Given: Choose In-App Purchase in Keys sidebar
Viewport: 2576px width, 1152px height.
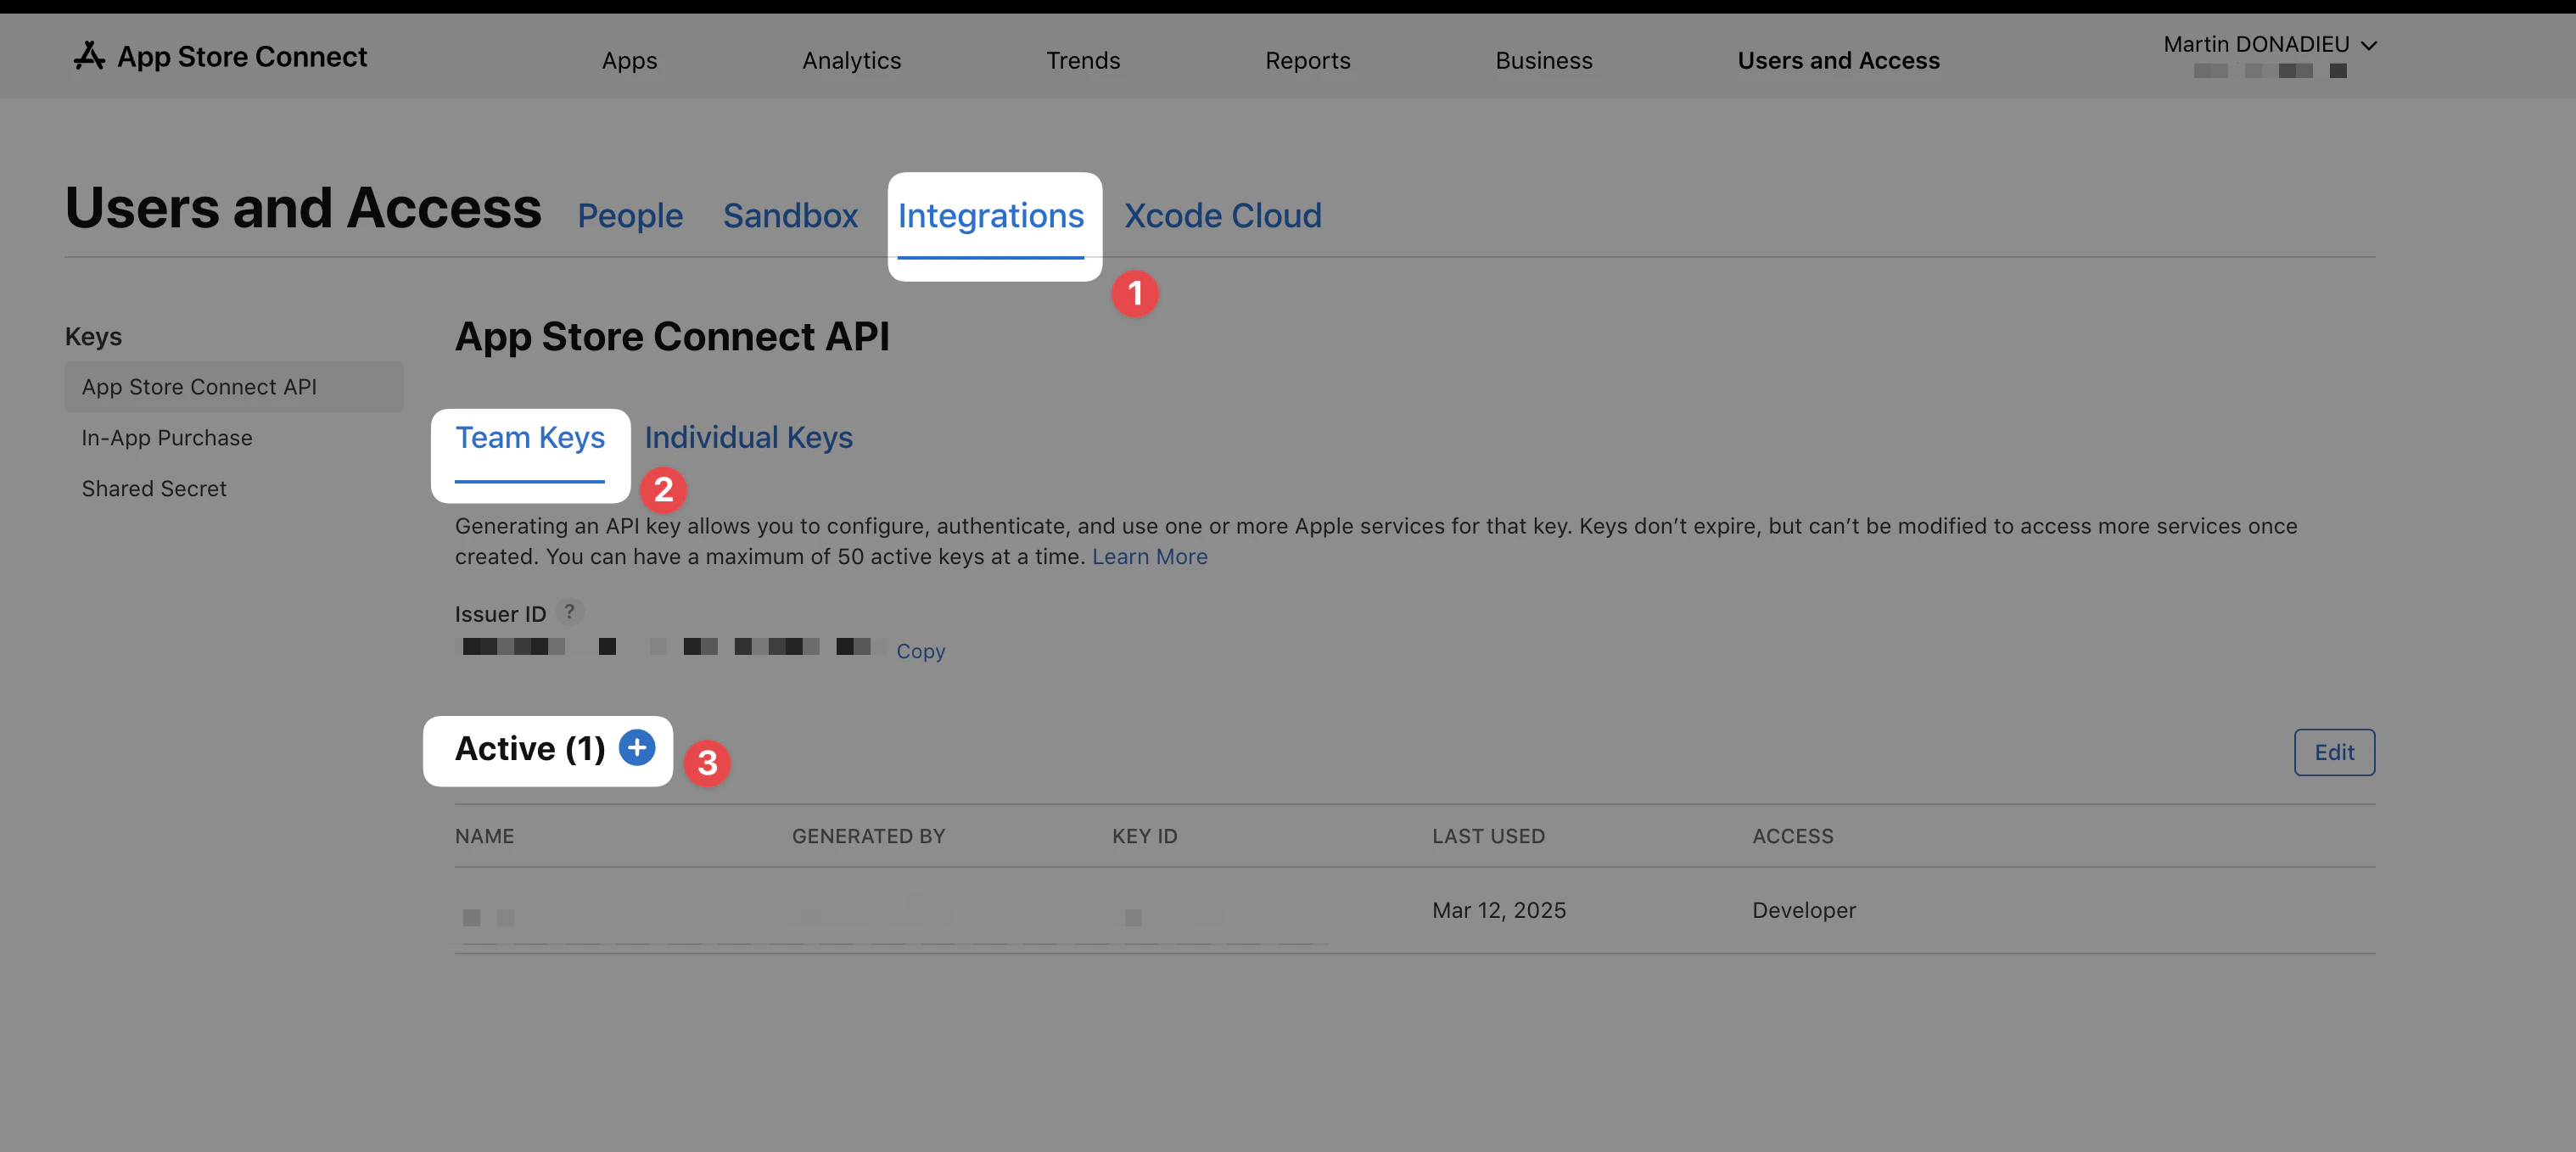Looking at the screenshot, I should (167, 438).
